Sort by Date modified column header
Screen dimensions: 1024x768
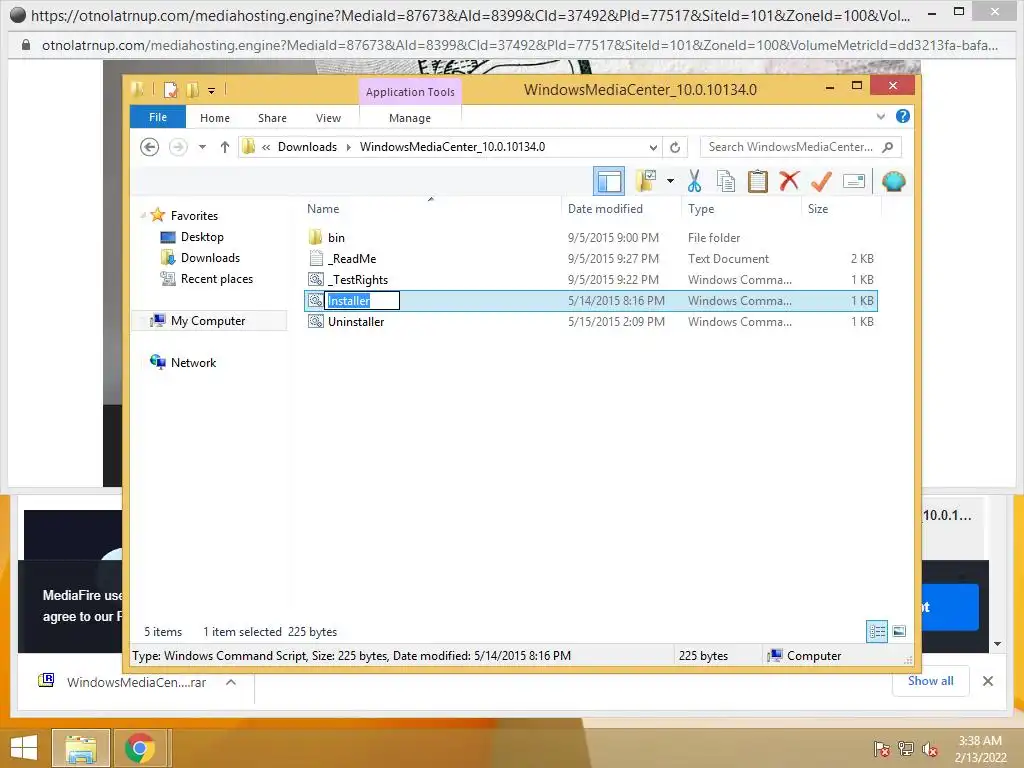coord(605,209)
